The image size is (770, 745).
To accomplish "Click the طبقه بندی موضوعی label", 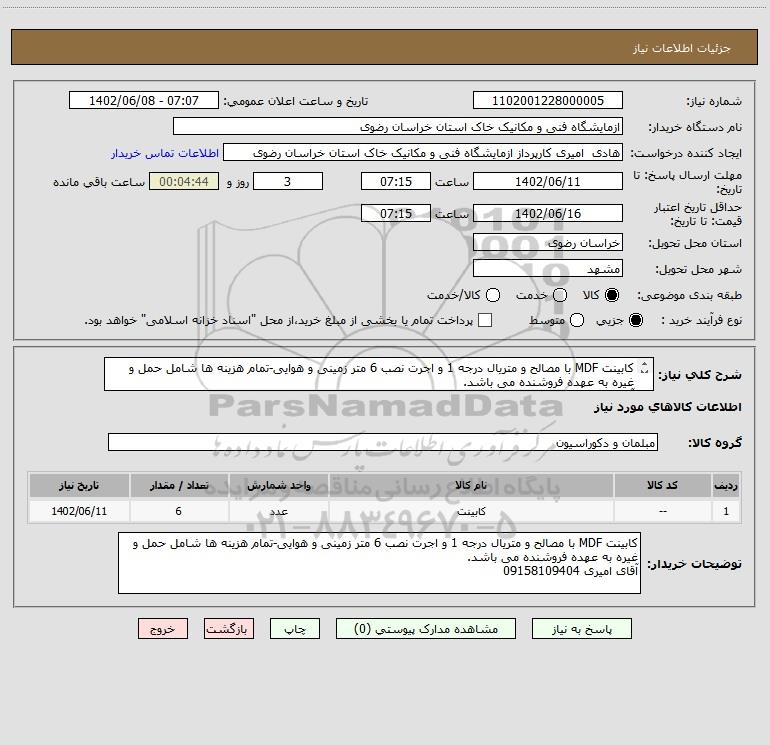I will 689,296.
